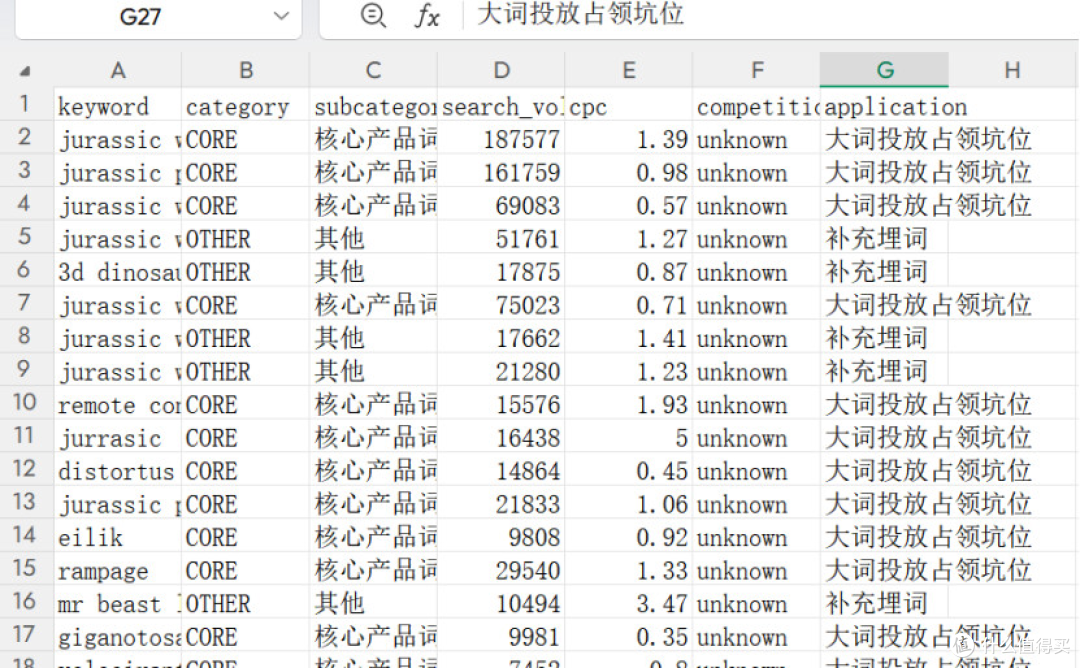Screen dimensions: 1080x668
Task: Click the select-all corner triangle
Action: [25, 70]
